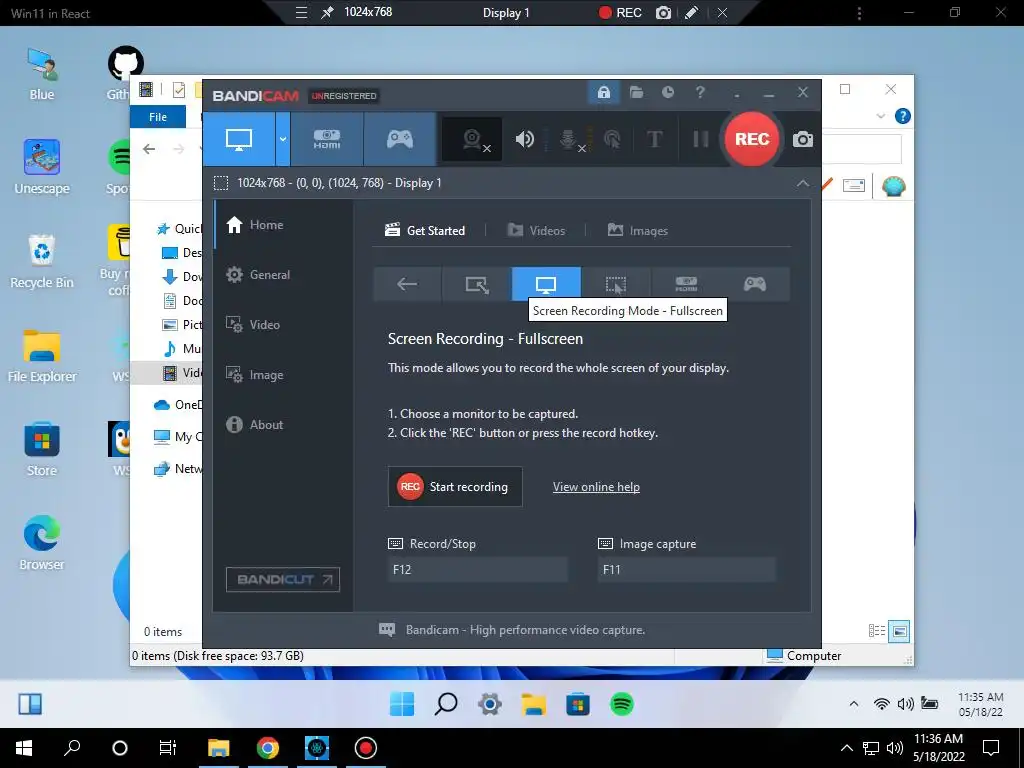Click the pin icon in the top overlay bar
The width and height of the screenshot is (1024, 768).
pyautogui.click(x=327, y=13)
